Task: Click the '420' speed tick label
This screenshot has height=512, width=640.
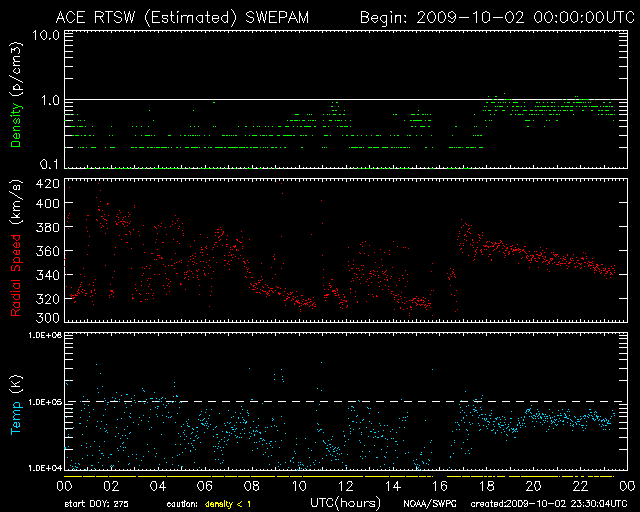Action: coord(48,183)
